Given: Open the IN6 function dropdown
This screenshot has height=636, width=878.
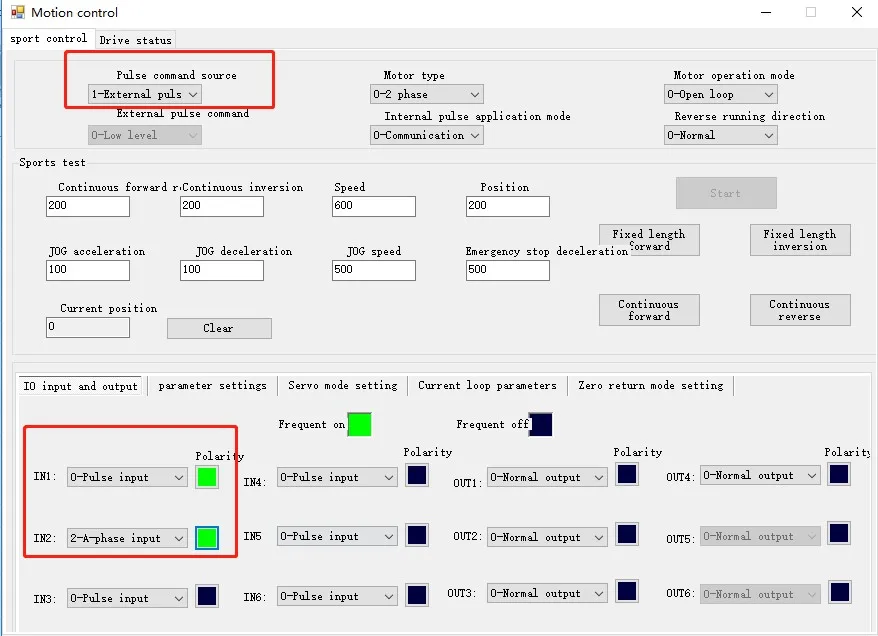Looking at the screenshot, I should 337,596.
